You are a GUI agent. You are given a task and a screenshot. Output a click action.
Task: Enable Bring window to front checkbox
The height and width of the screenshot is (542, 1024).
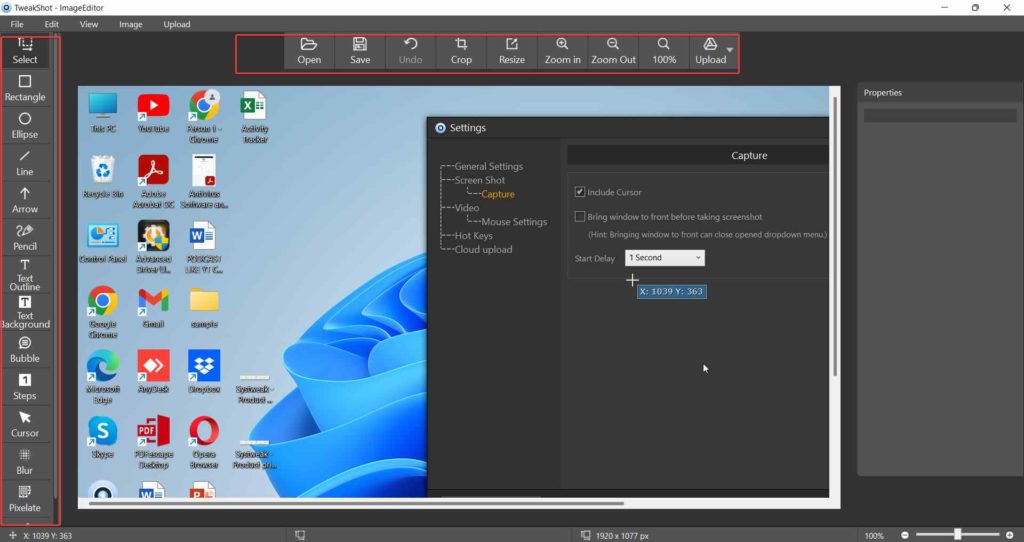click(579, 216)
